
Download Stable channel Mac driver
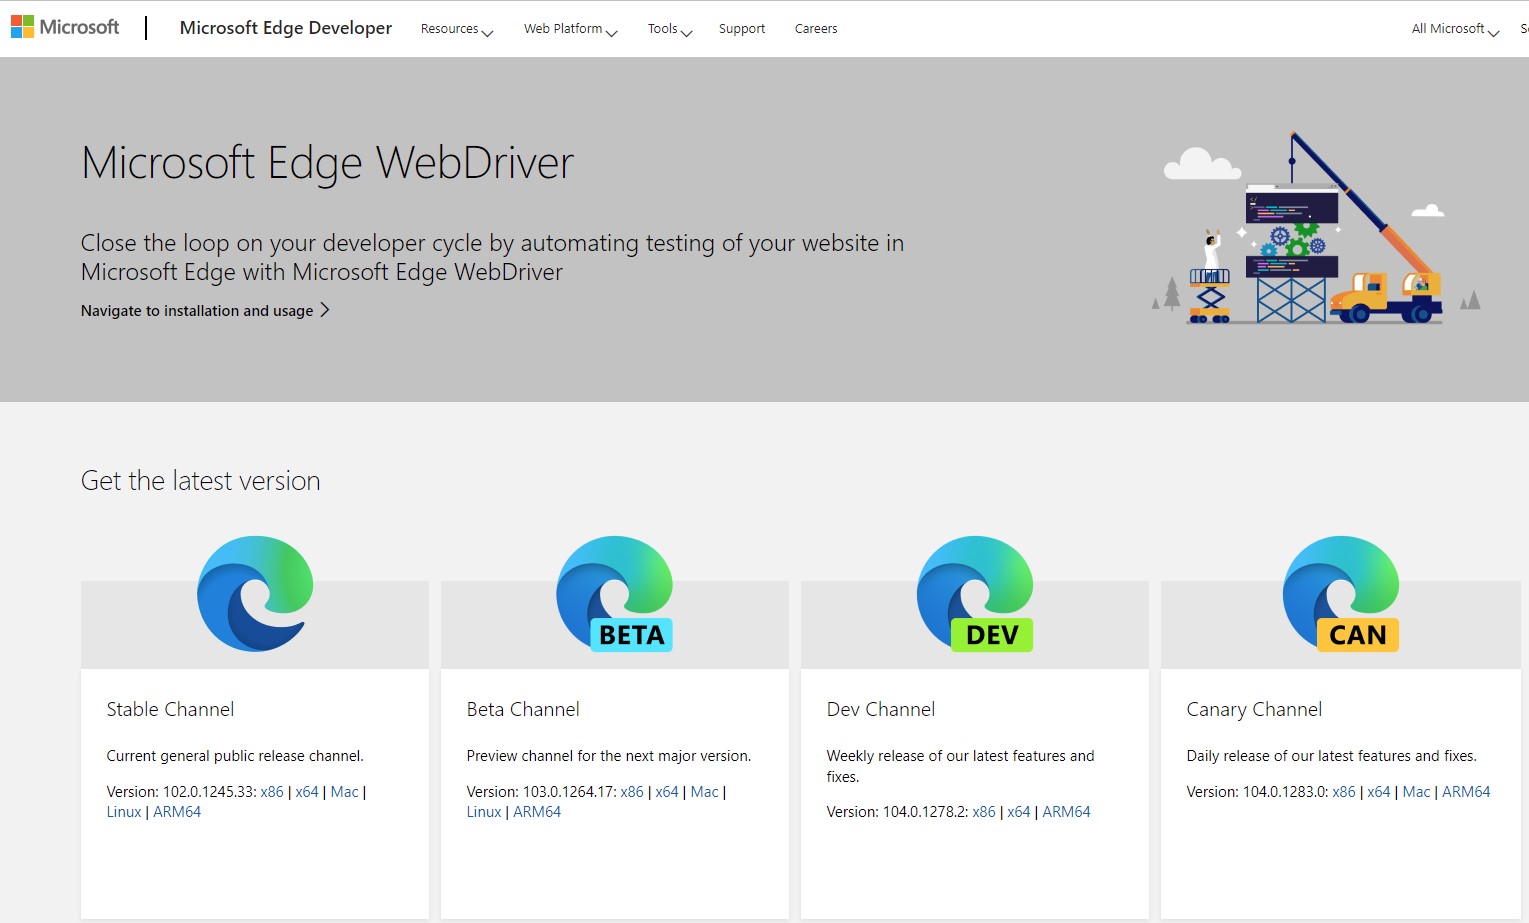click(344, 792)
